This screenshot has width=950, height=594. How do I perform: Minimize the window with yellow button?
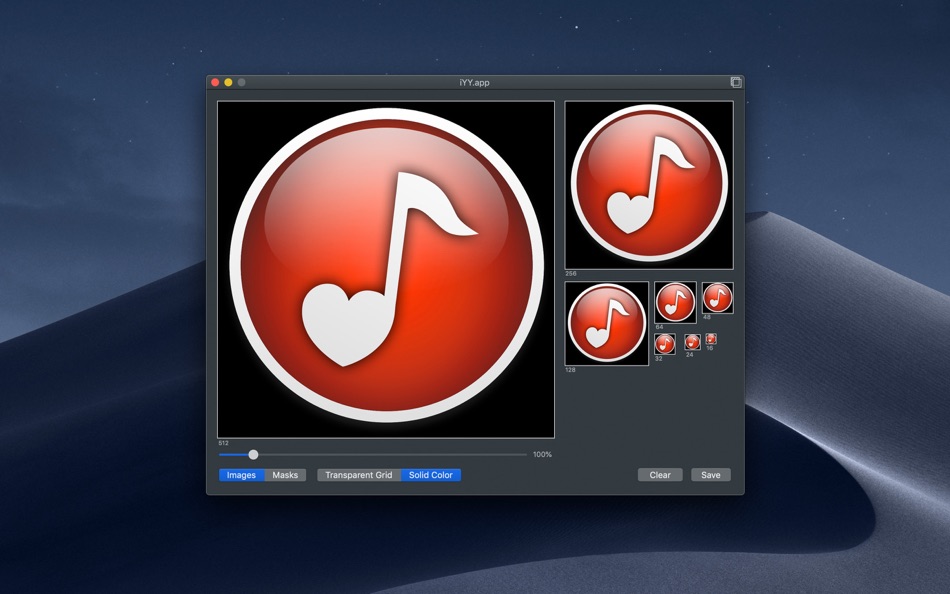pyautogui.click(x=228, y=82)
